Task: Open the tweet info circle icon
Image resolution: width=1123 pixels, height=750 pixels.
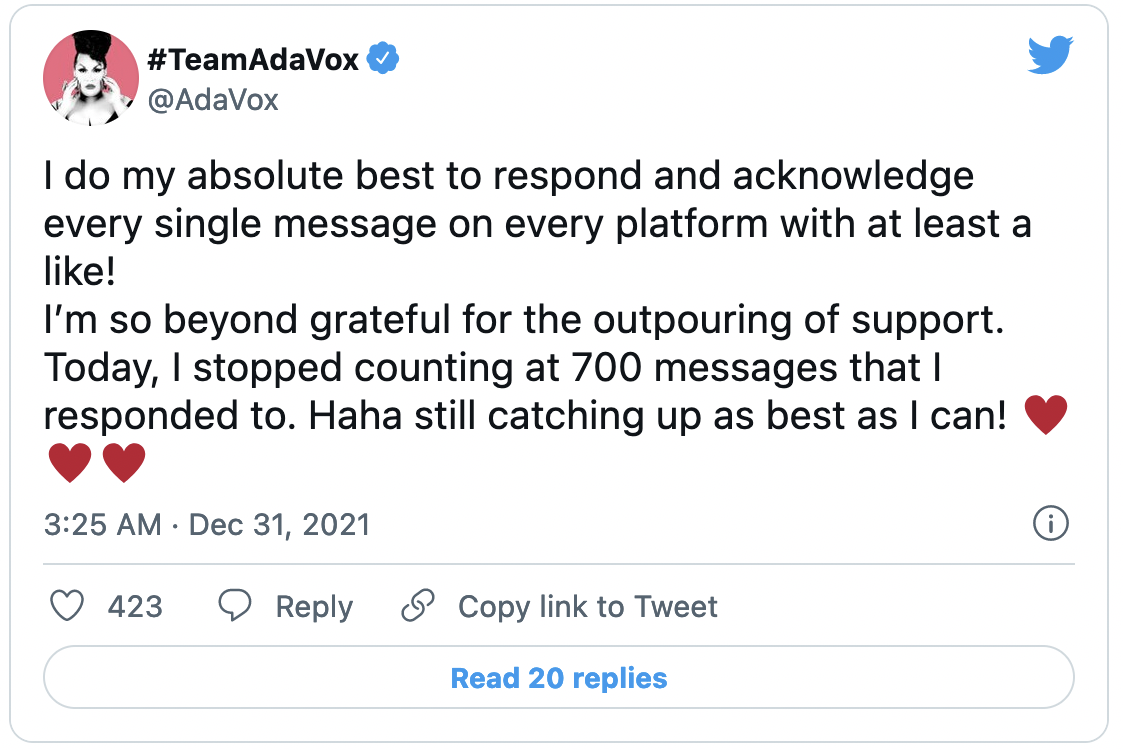Action: point(1051,524)
